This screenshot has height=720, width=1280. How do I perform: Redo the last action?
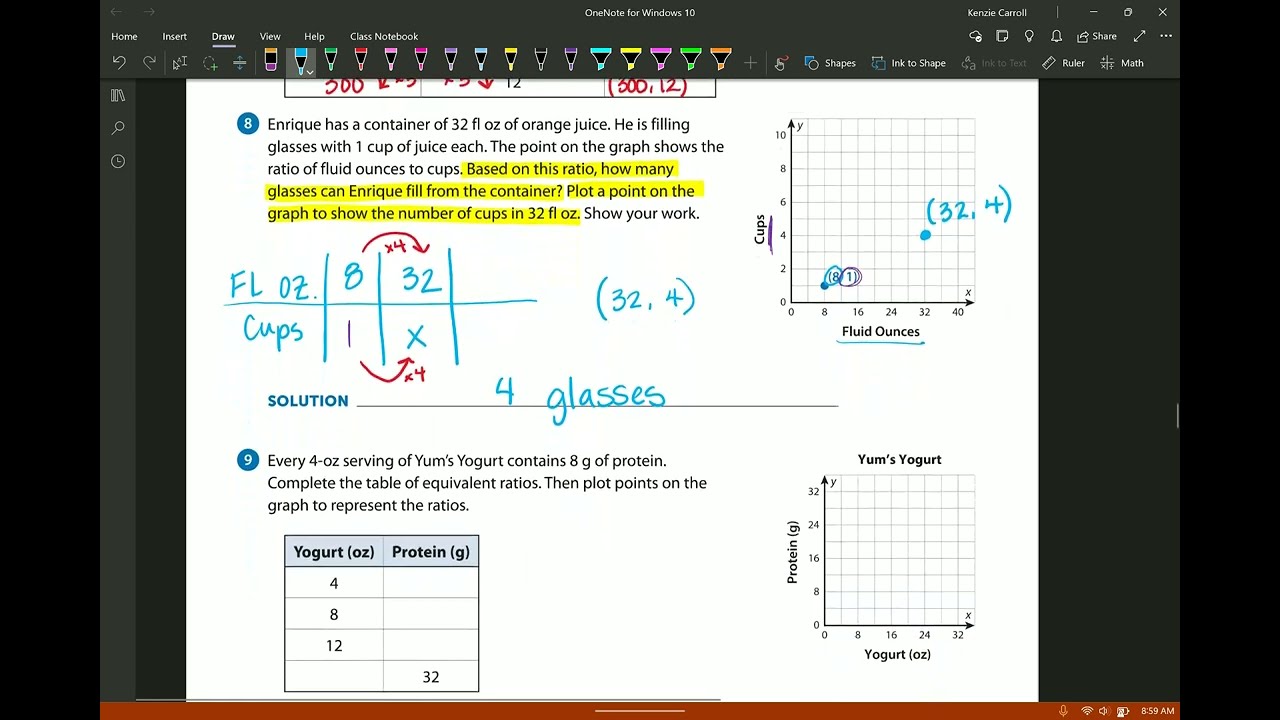149,62
